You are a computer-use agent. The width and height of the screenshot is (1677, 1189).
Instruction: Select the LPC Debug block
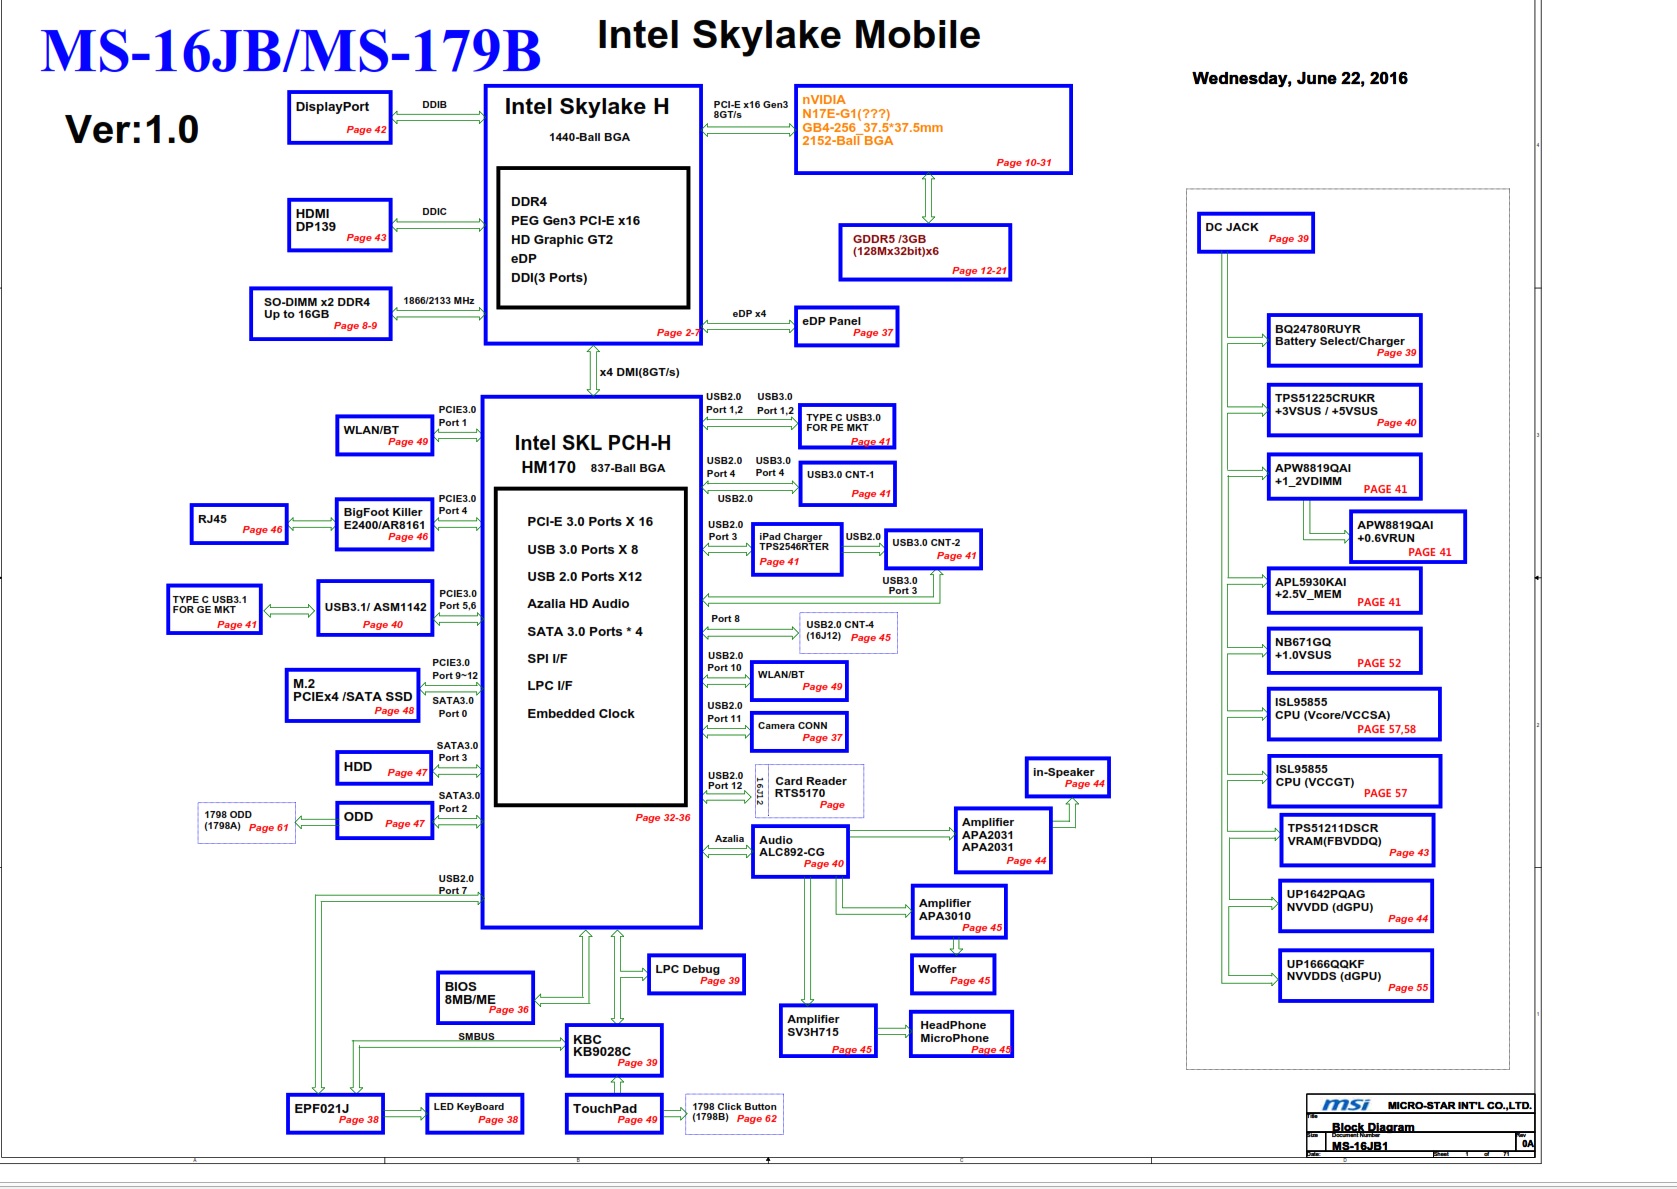pos(696,974)
